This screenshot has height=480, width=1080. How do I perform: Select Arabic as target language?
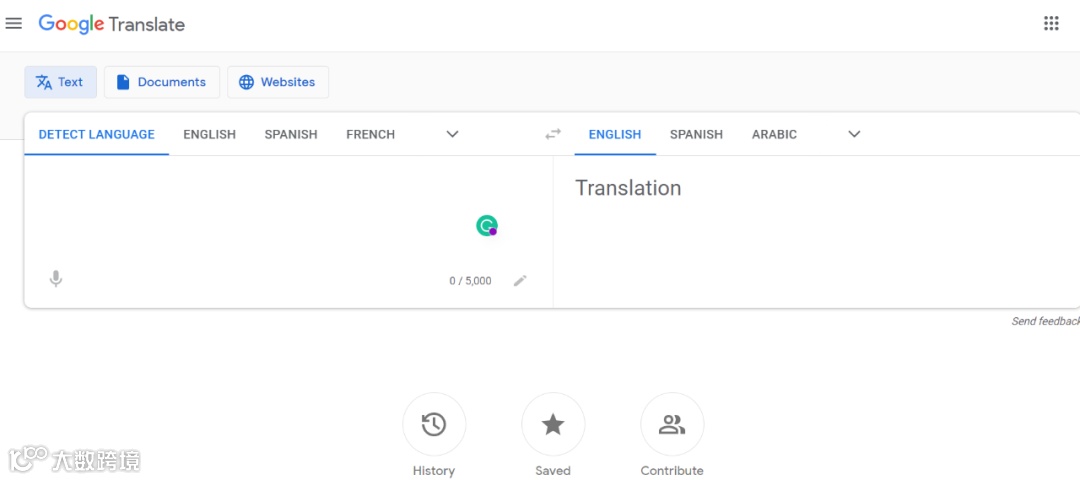pos(774,134)
